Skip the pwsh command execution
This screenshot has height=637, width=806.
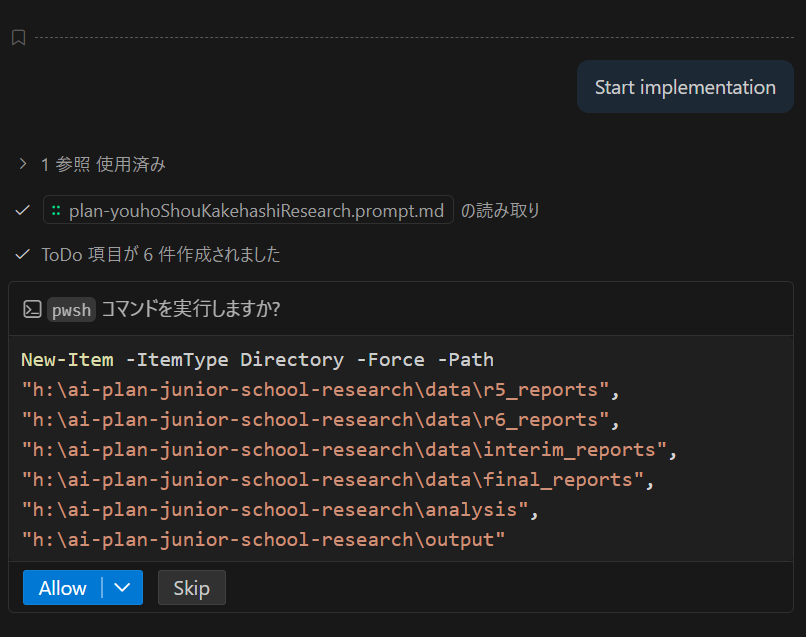pyautogui.click(x=191, y=588)
